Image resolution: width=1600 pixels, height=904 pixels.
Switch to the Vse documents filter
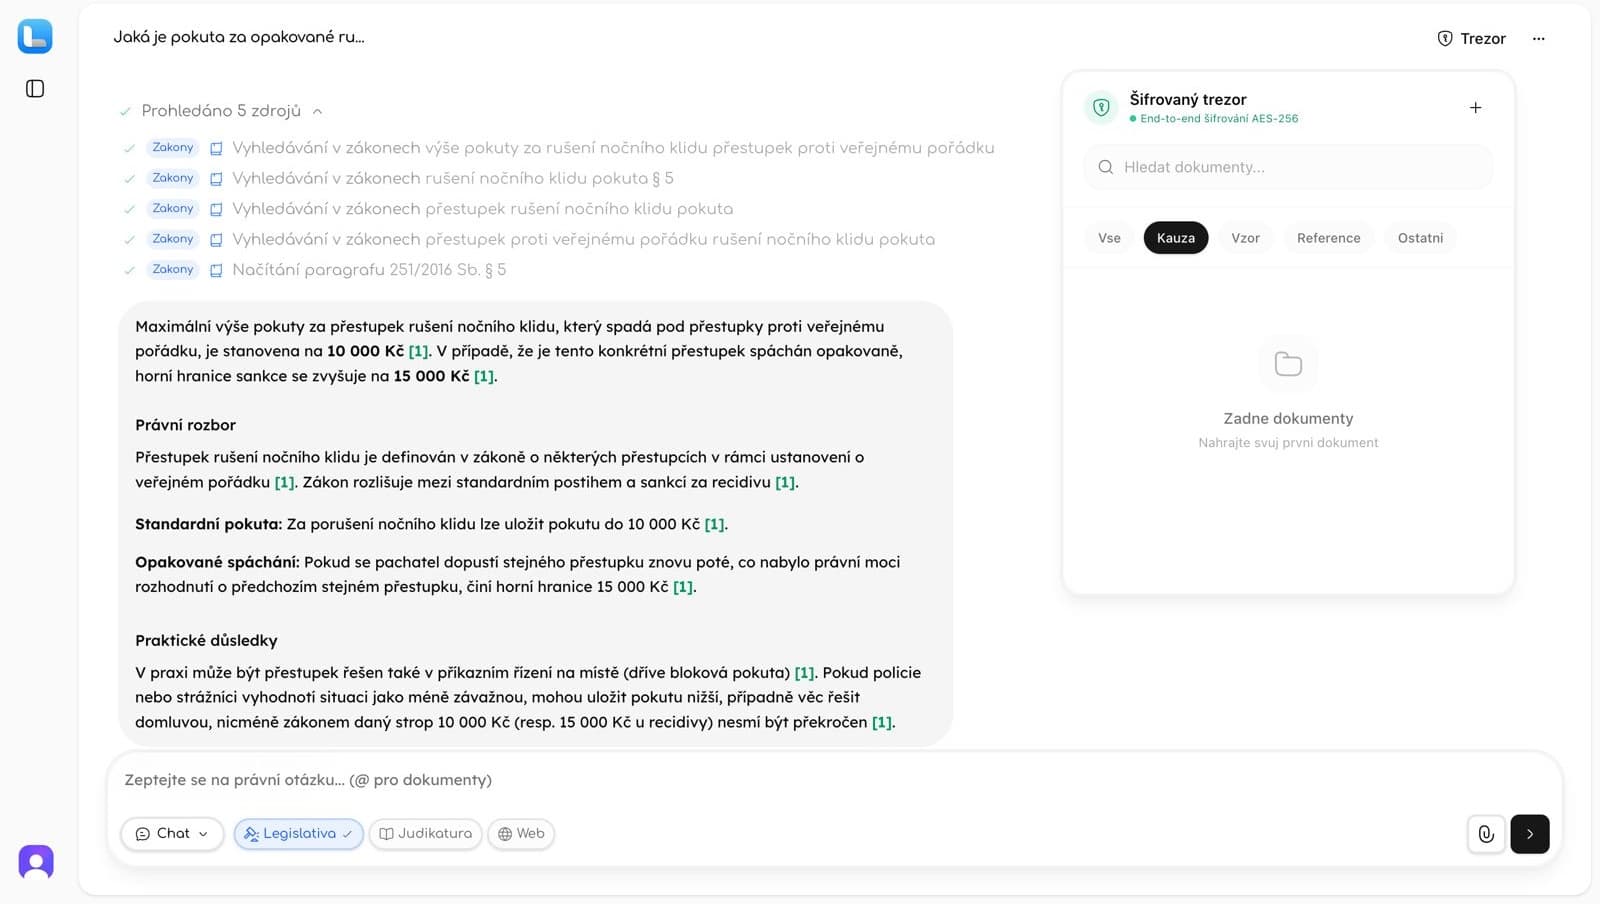click(x=1108, y=238)
